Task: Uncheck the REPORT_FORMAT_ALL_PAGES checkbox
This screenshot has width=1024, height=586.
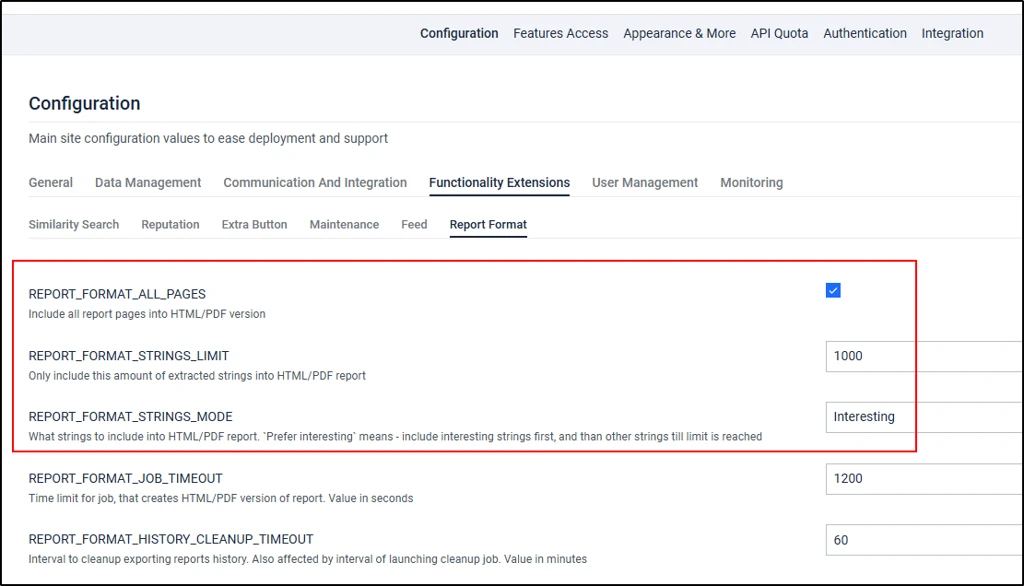Action: pos(833,290)
